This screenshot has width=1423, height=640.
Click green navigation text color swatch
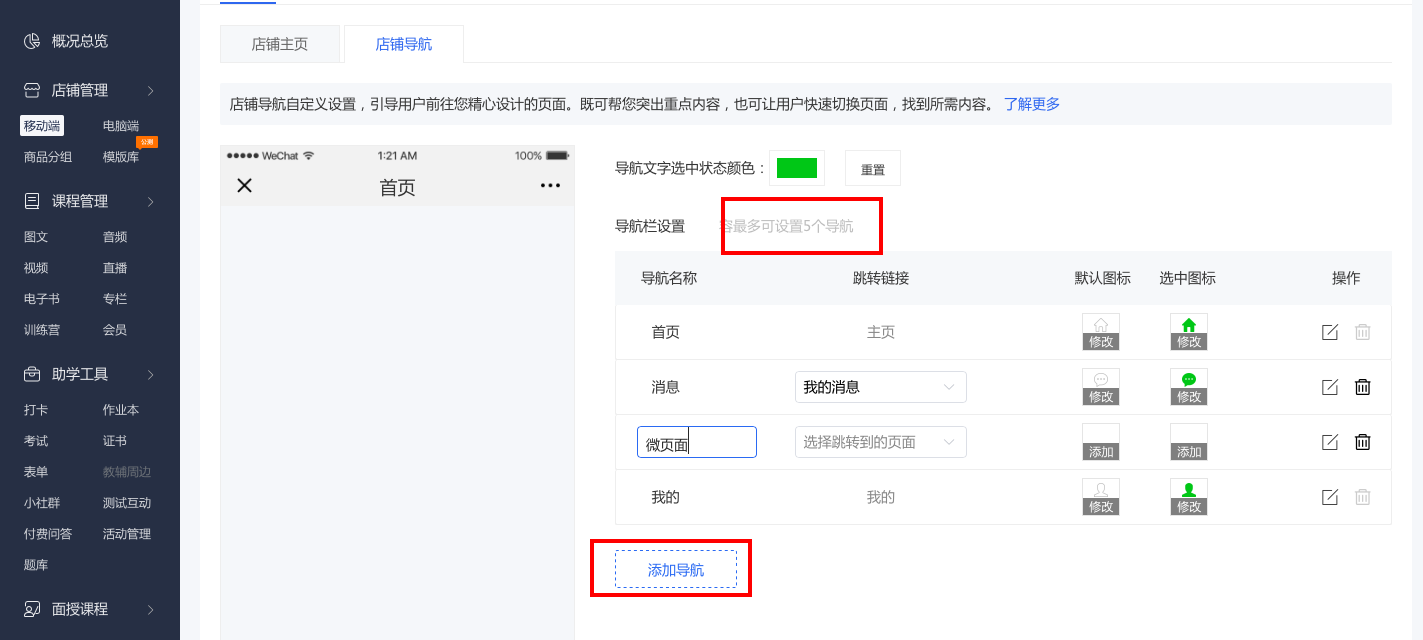(797, 168)
